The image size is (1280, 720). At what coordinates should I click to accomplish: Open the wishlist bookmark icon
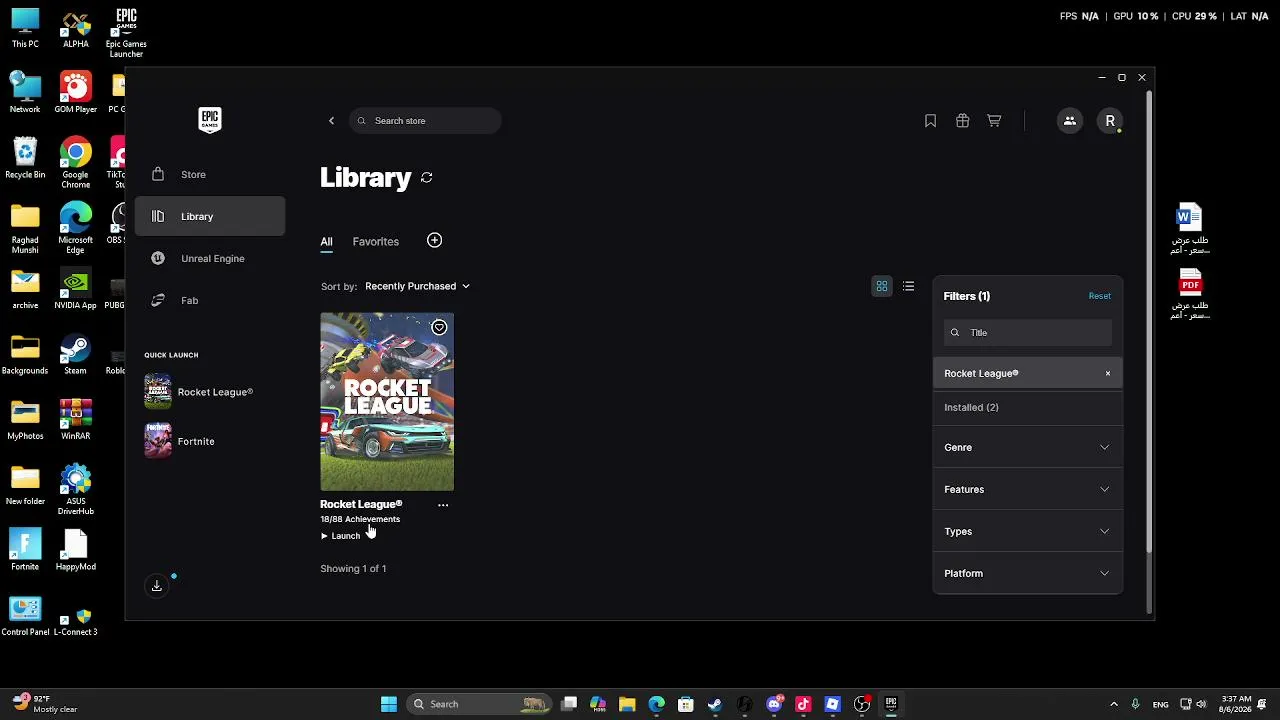click(930, 121)
